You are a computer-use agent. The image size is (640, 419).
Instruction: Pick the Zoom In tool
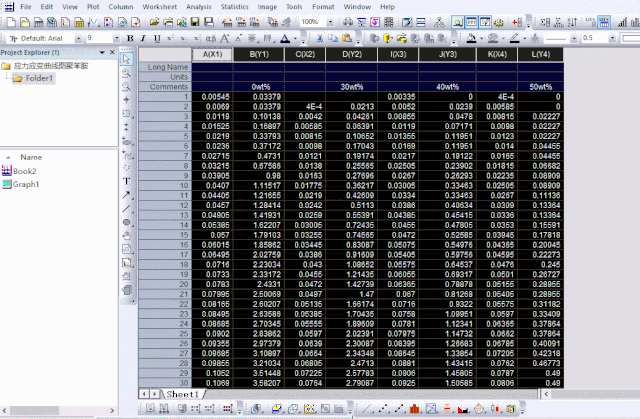pos(127,73)
